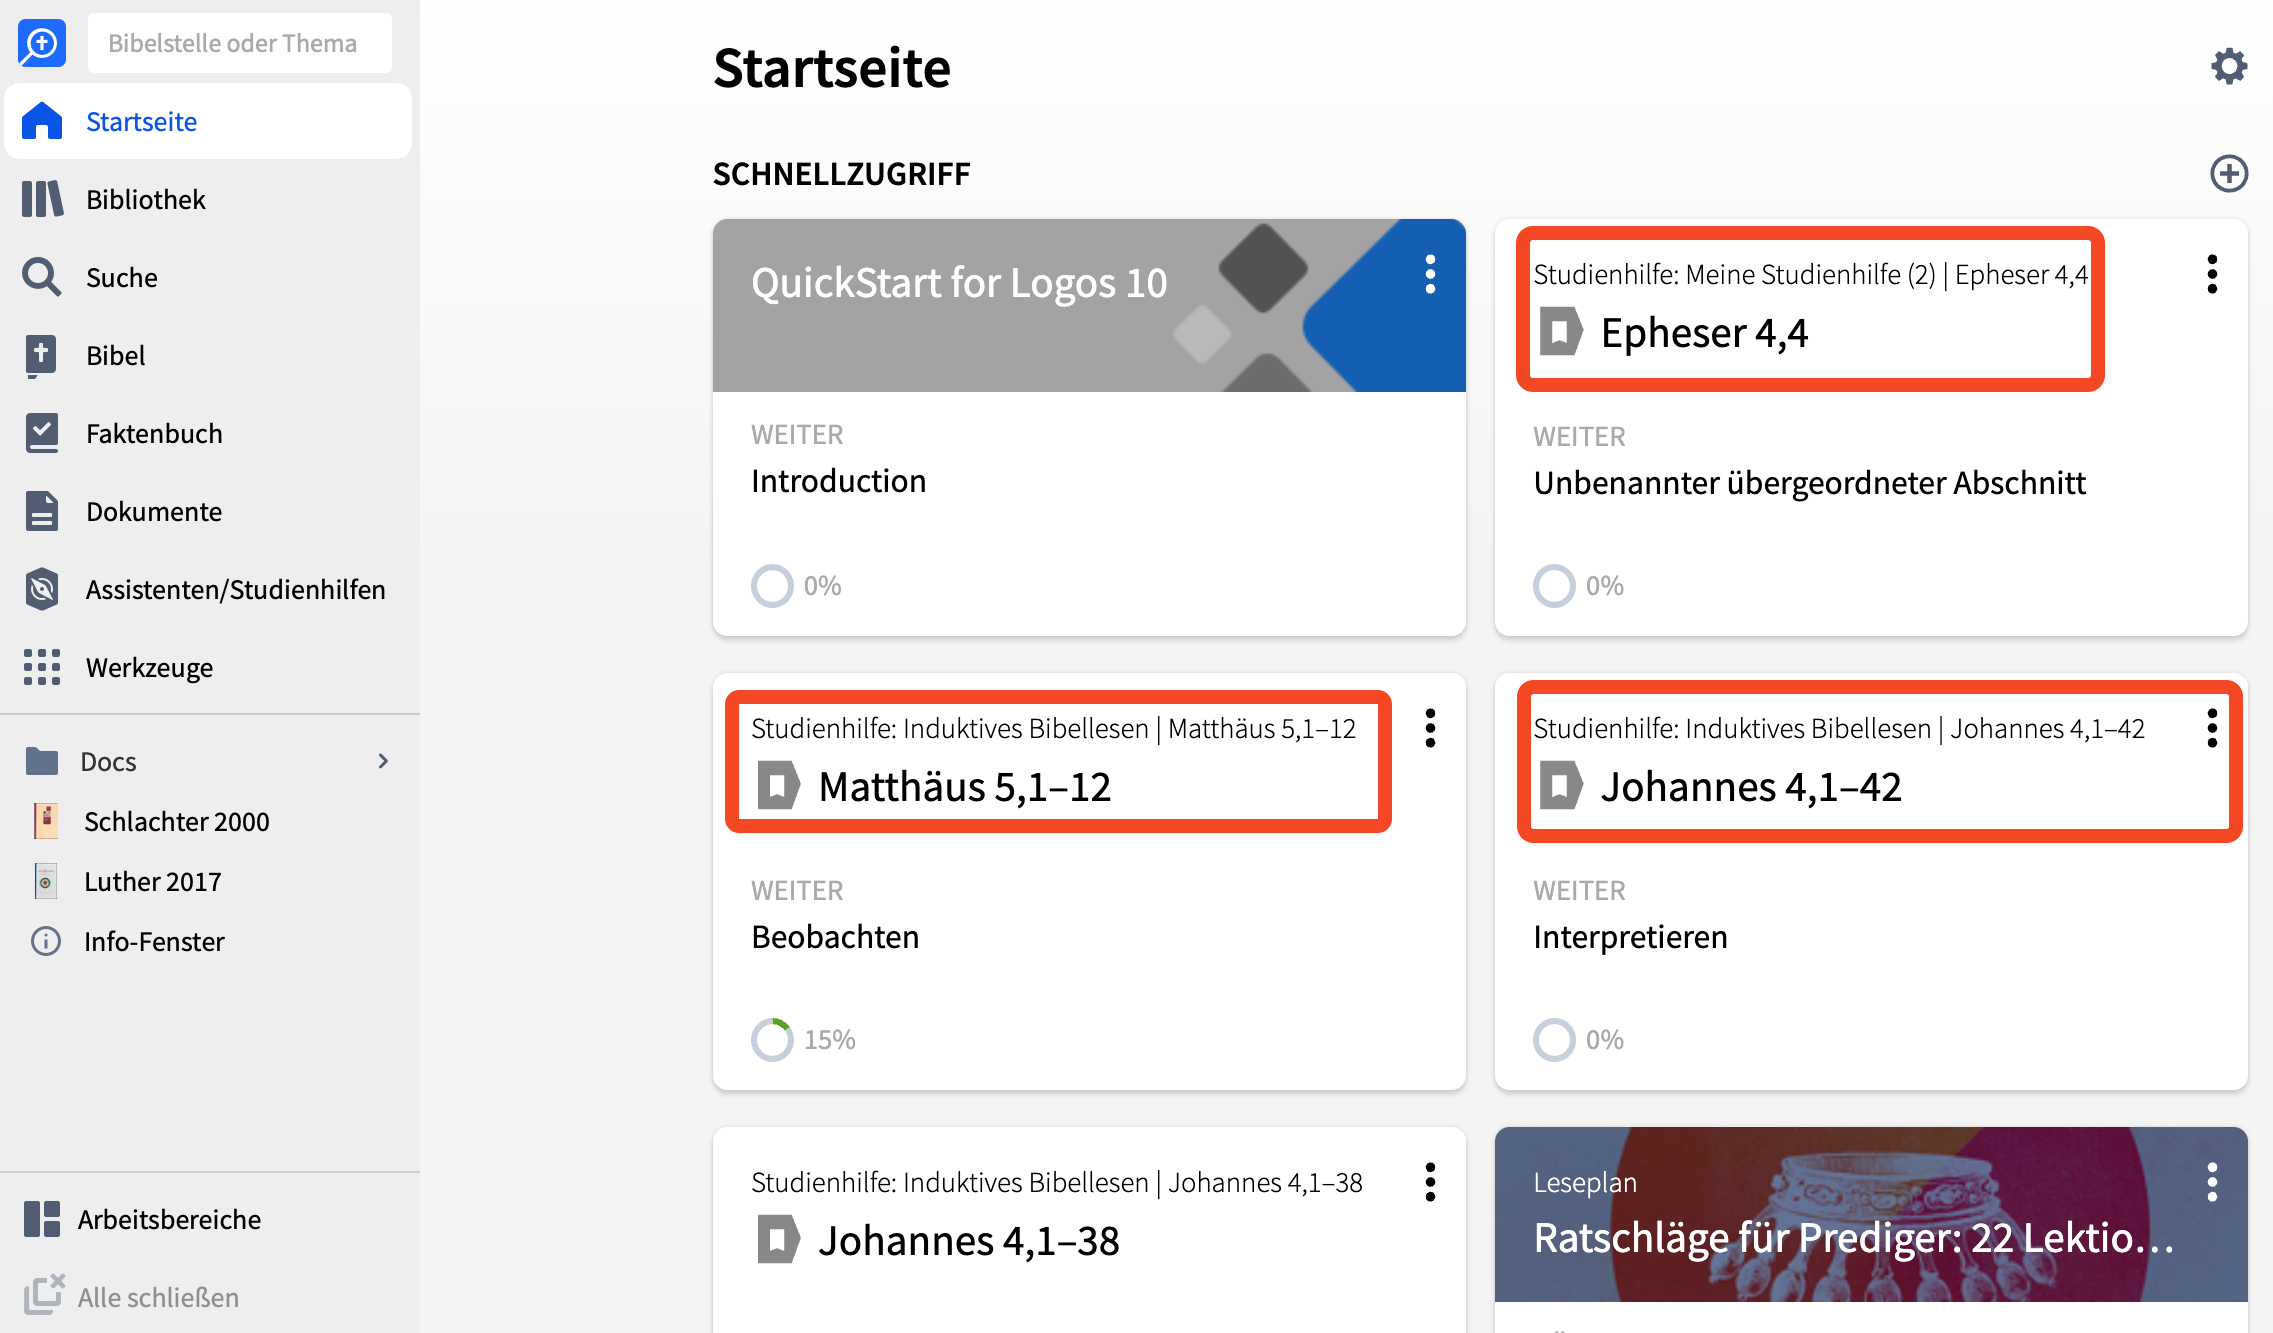Open options menu on QuickStart card
Image resolution: width=2273 pixels, height=1333 pixels.
click(1430, 274)
